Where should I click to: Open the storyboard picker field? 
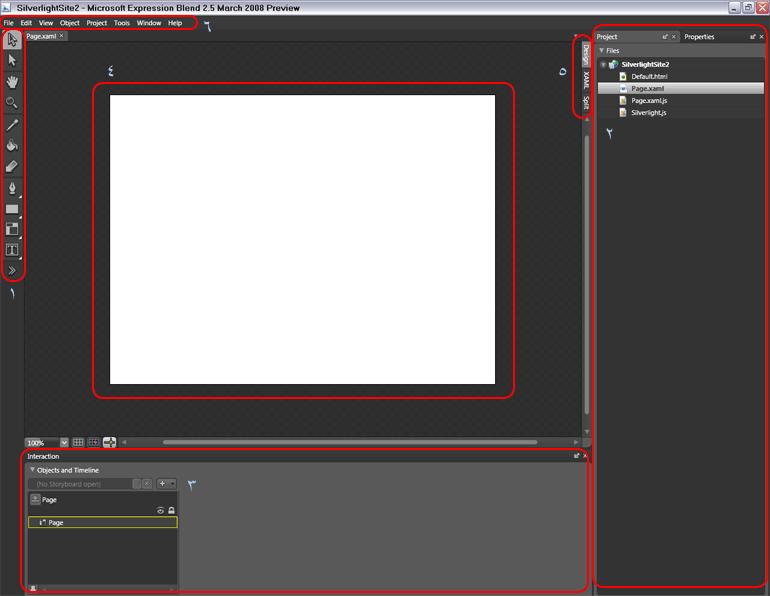click(x=80, y=484)
